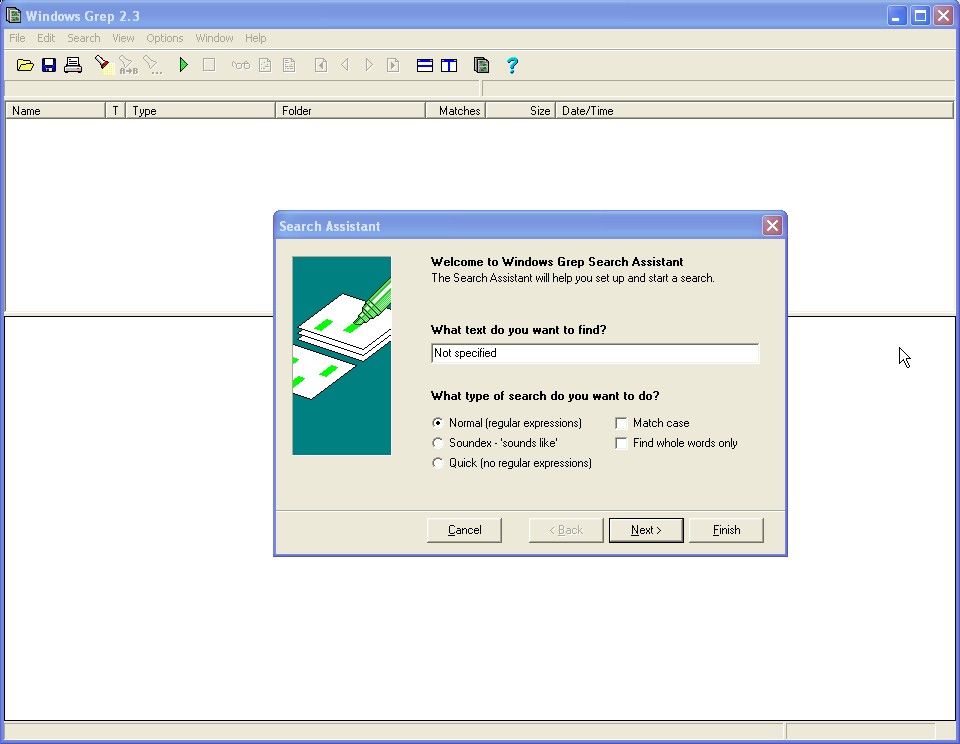Click the Back button in Search Assistant
The height and width of the screenshot is (744, 960).
pyautogui.click(x=566, y=530)
